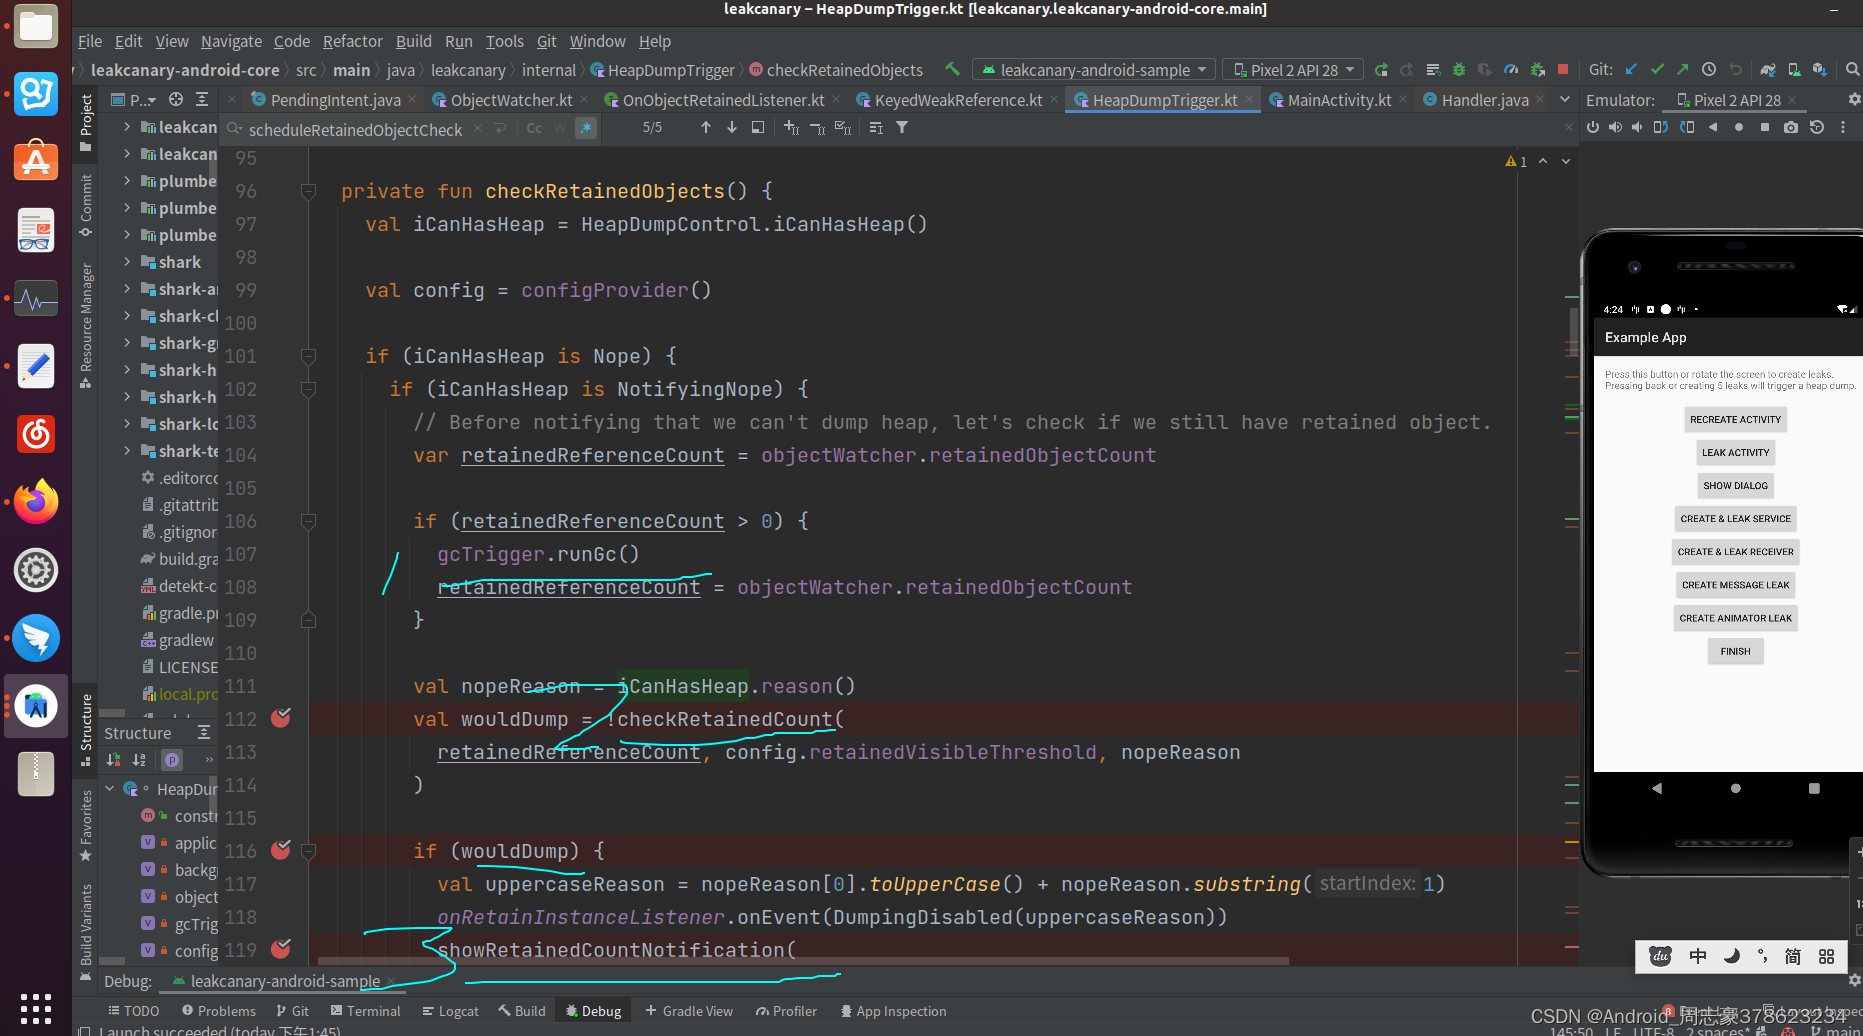This screenshot has width=1863, height=1036.
Task: Click RECREATE ACTIVITY button in emulator
Action: [1735, 420]
